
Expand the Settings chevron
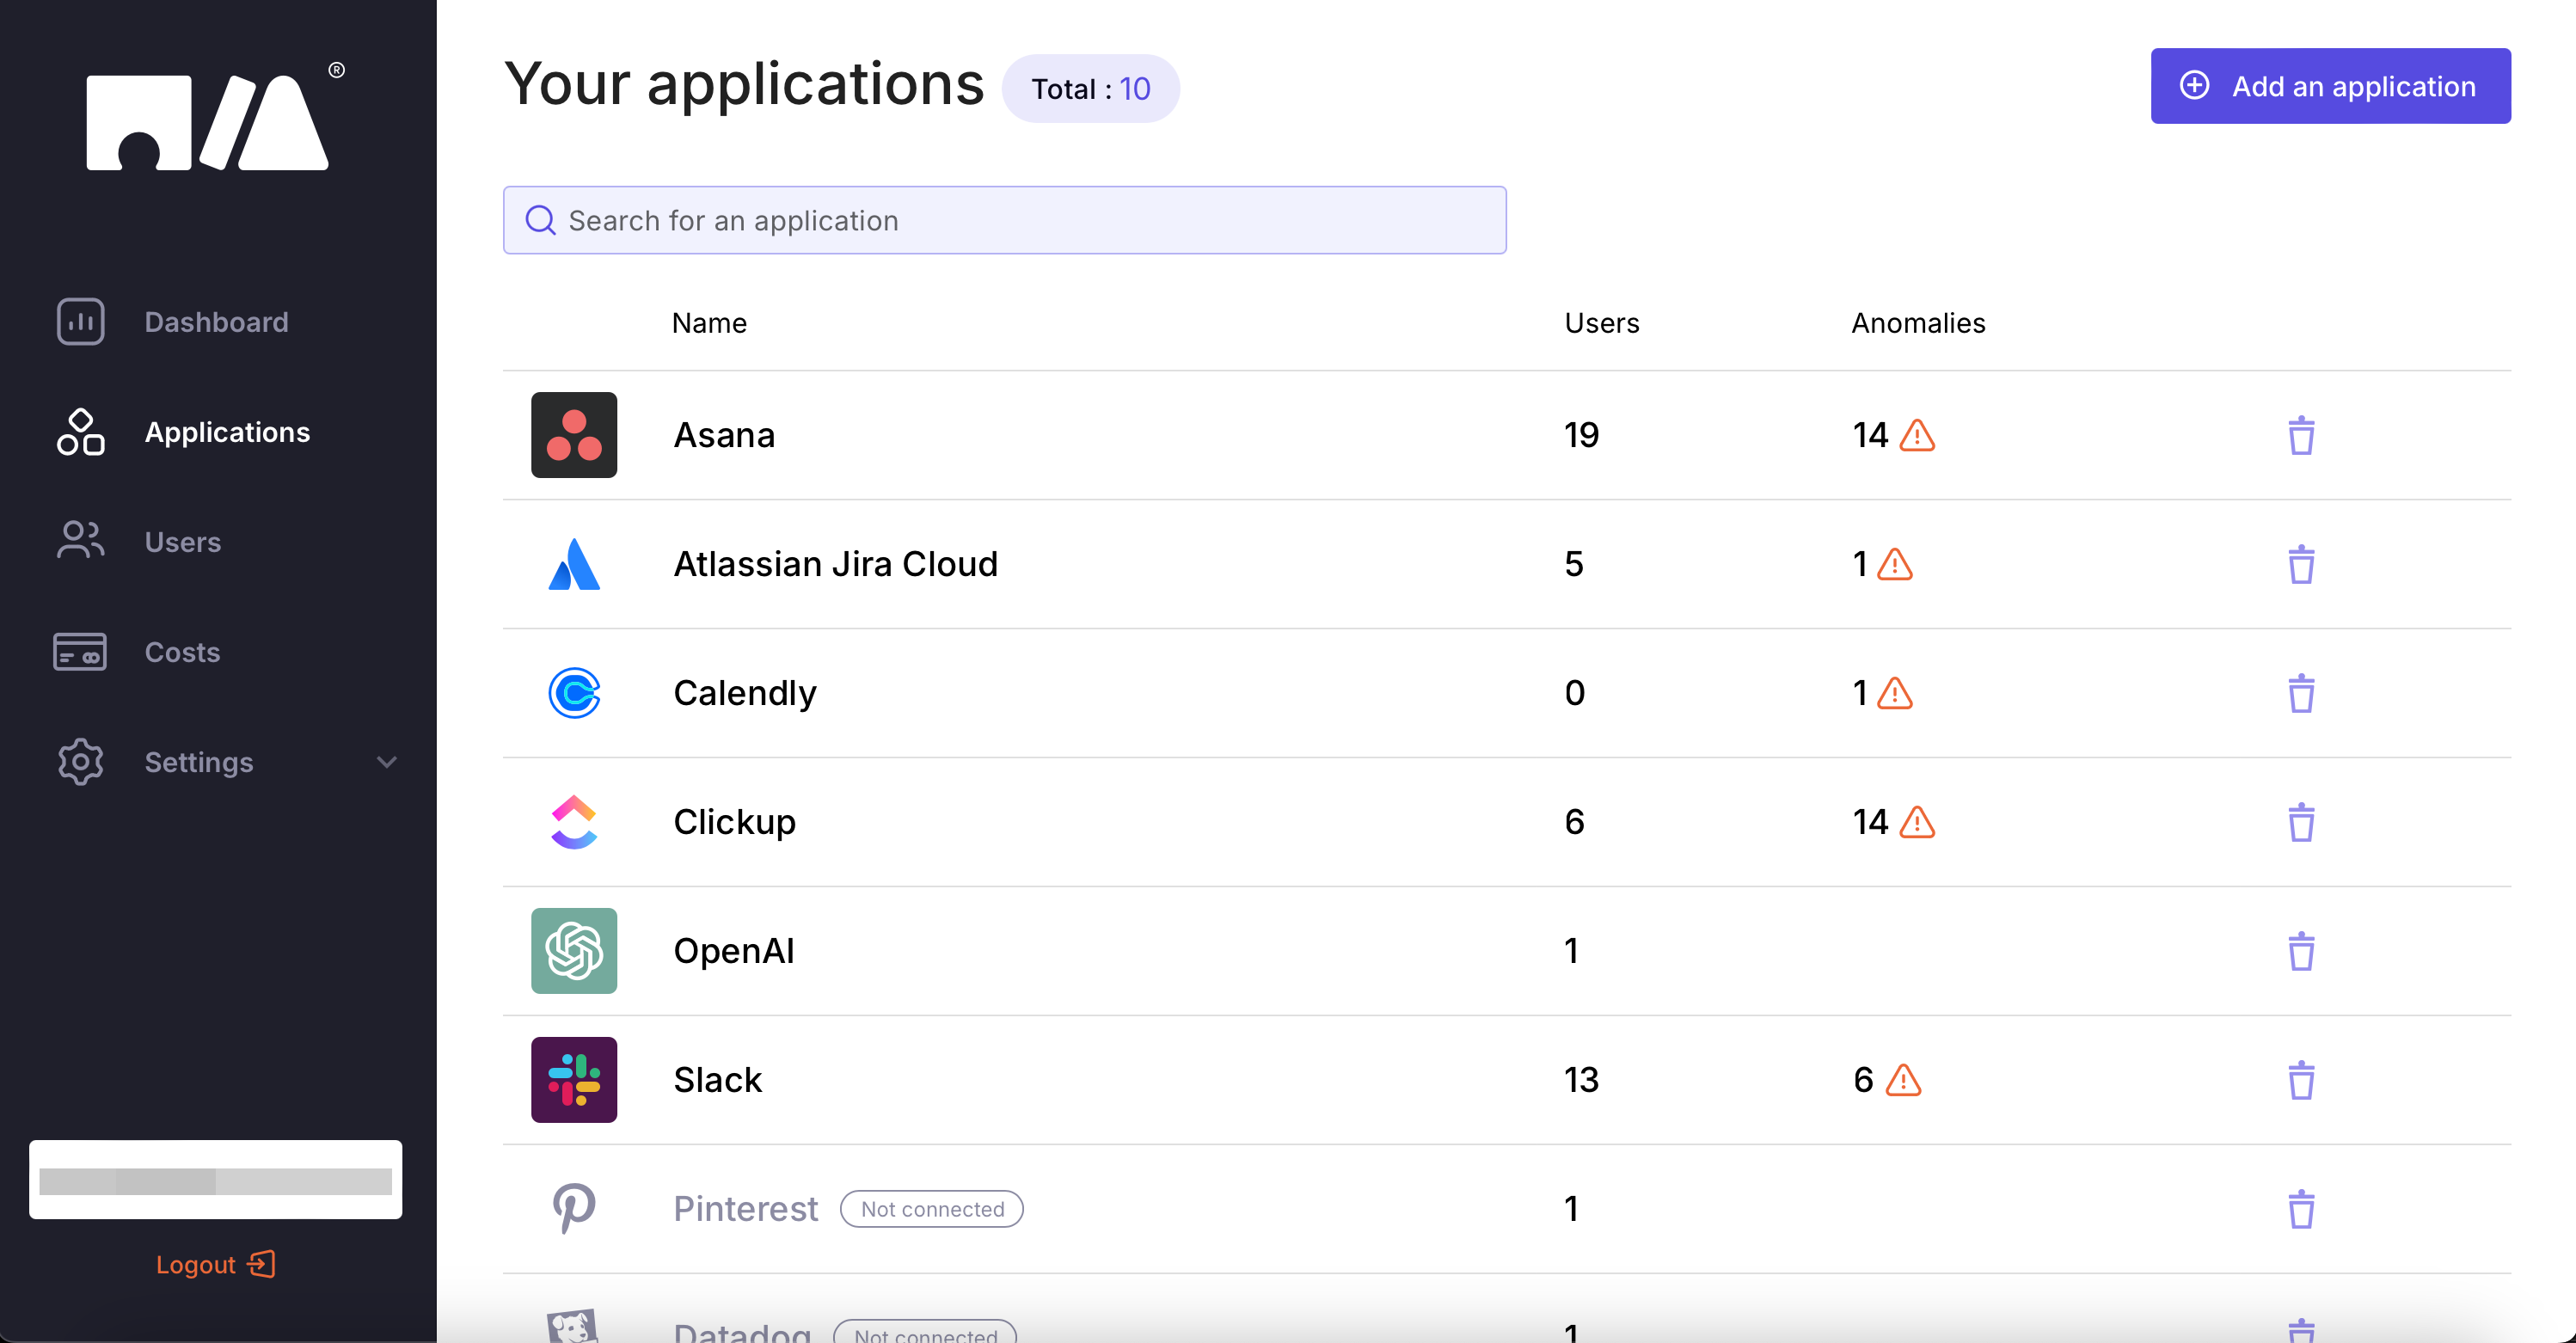point(387,762)
